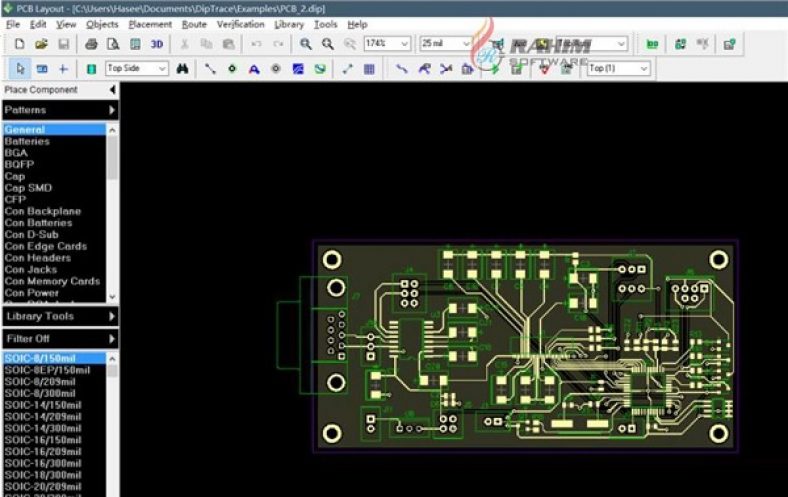Viewport: 788px width, 497px height.
Task: Expand the Filter Off panel
Action: click(112, 339)
